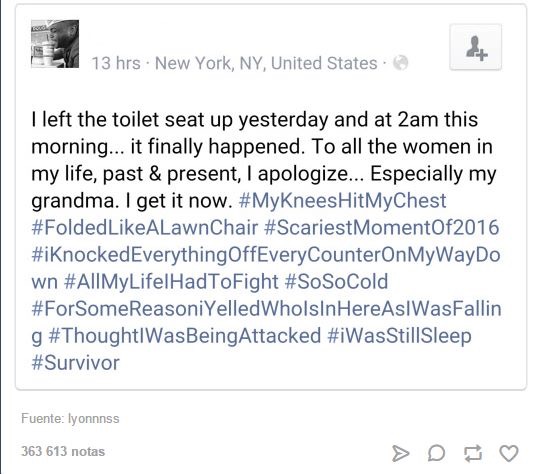
Task: Open hashtag #ThoughtIWasBeingAttacked
Action: click(x=185, y=336)
